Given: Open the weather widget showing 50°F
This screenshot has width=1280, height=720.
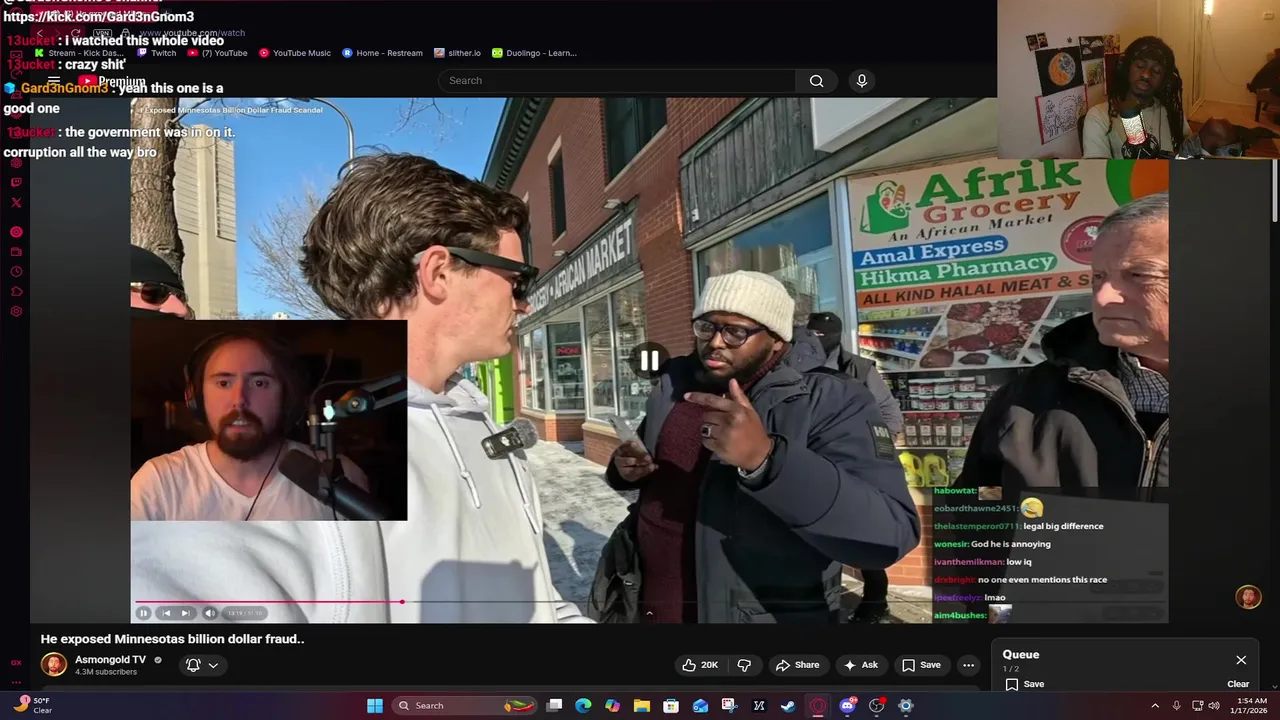Looking at the screenshot, I should pyautogui.click(x=32, y=705).
